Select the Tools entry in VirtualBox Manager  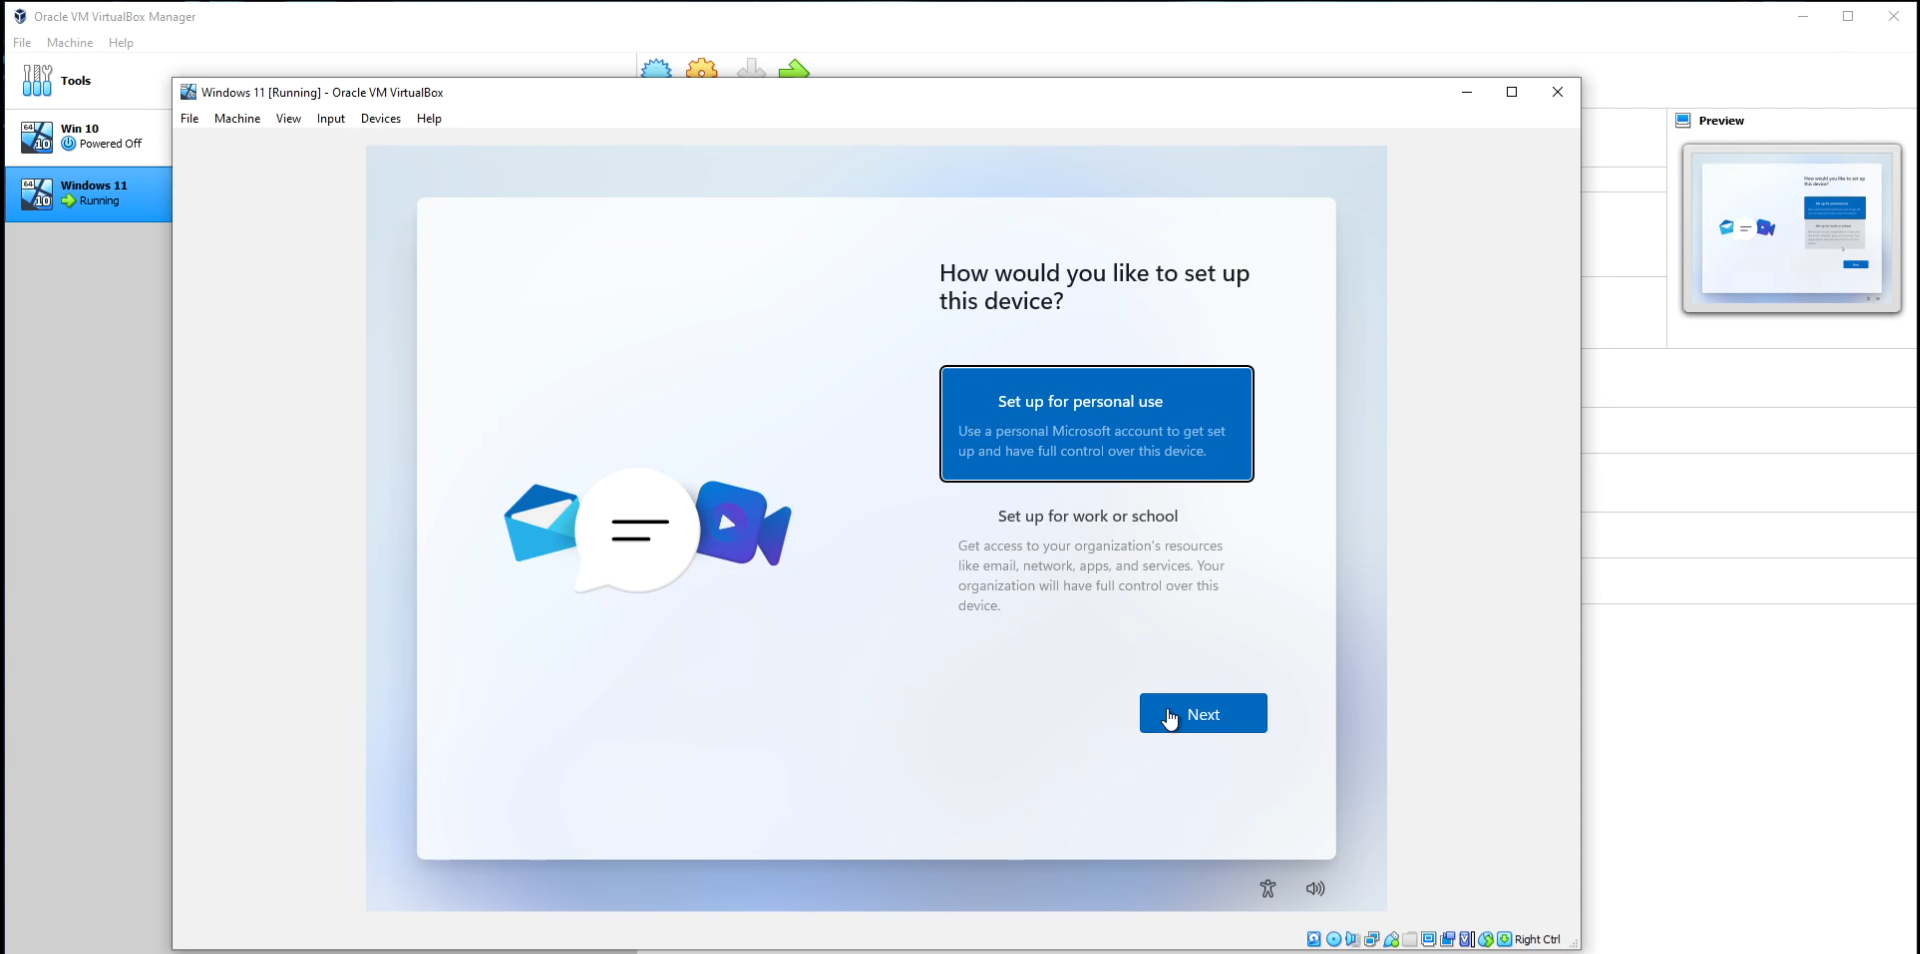[88, 80]
